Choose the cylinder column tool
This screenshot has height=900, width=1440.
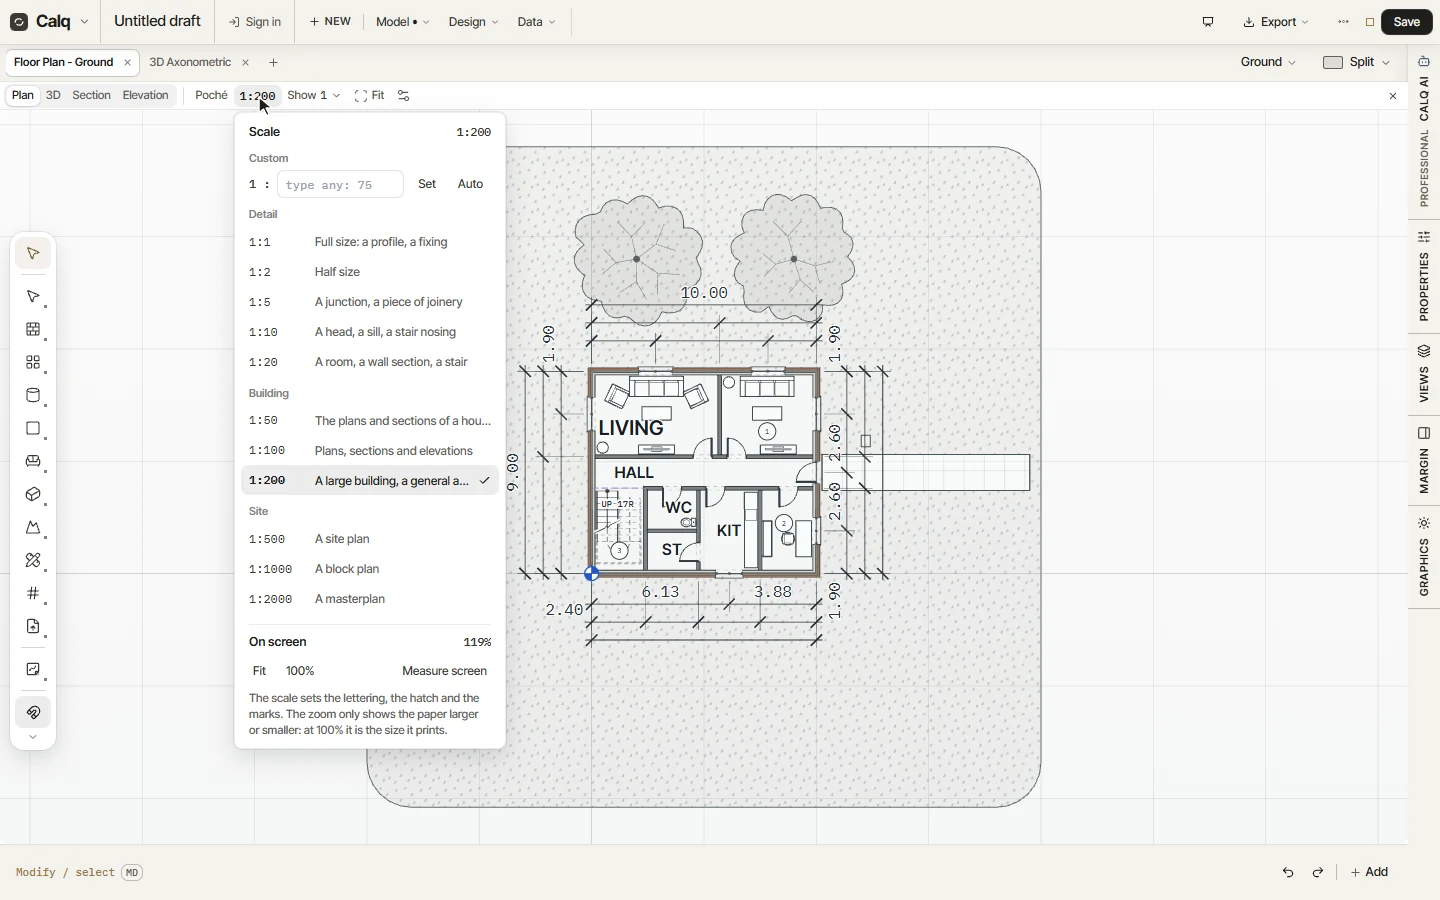tap(33, 396)
